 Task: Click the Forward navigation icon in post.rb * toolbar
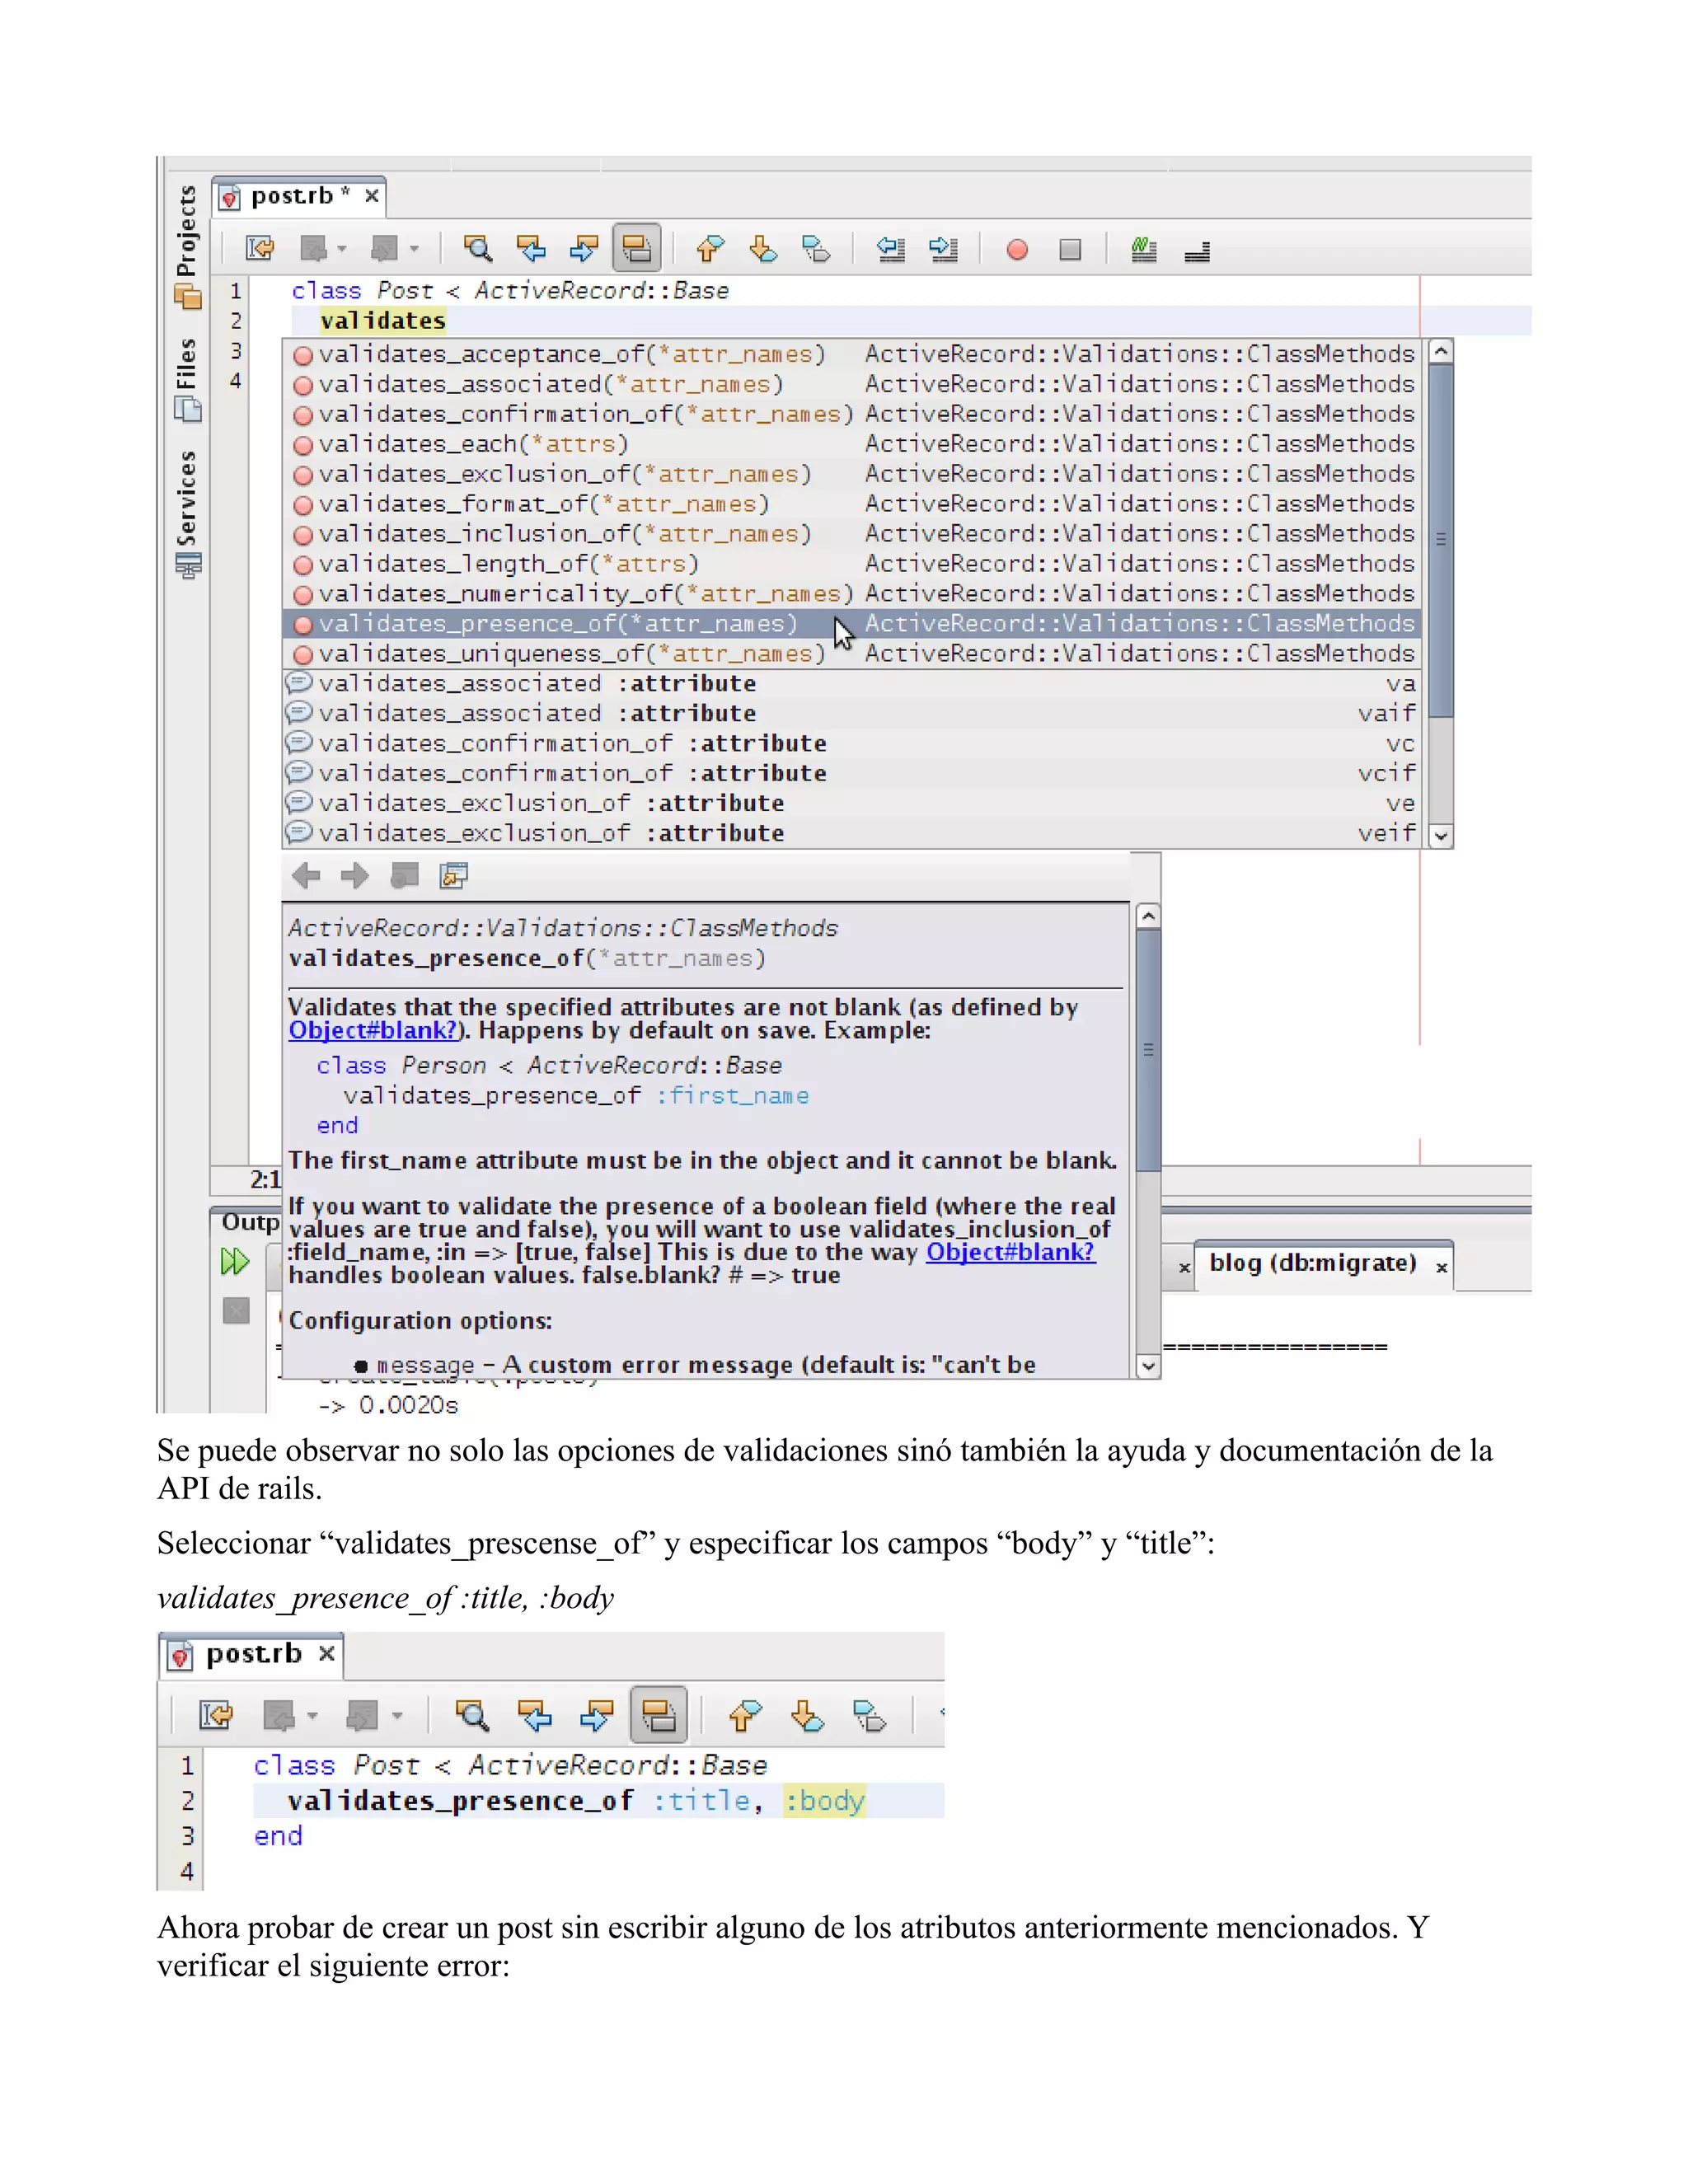click(384, 248)
